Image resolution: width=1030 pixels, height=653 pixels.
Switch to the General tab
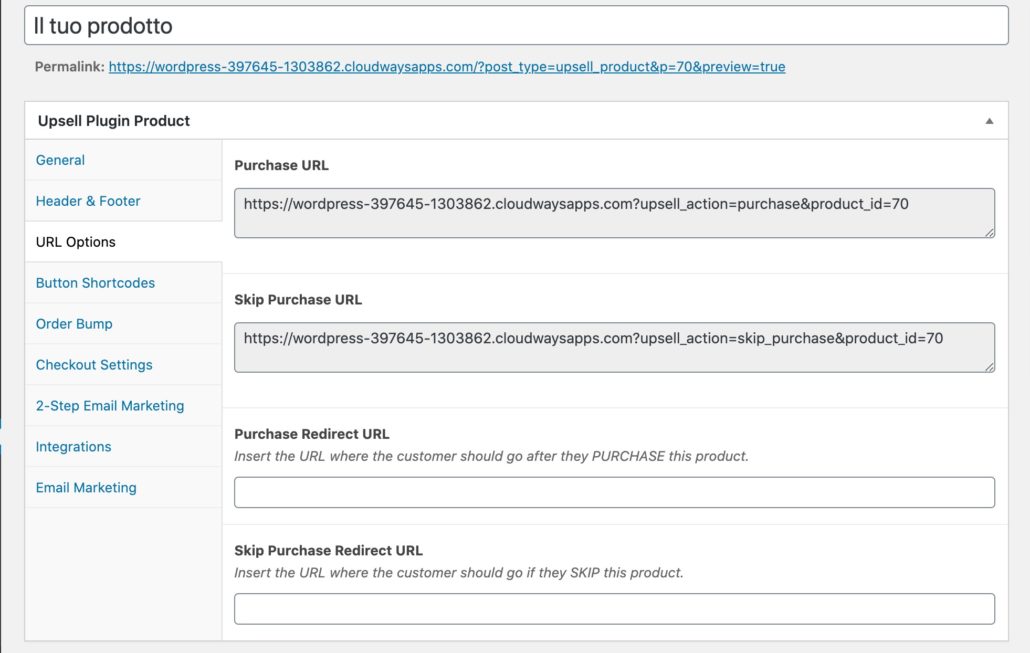point(60,160)
